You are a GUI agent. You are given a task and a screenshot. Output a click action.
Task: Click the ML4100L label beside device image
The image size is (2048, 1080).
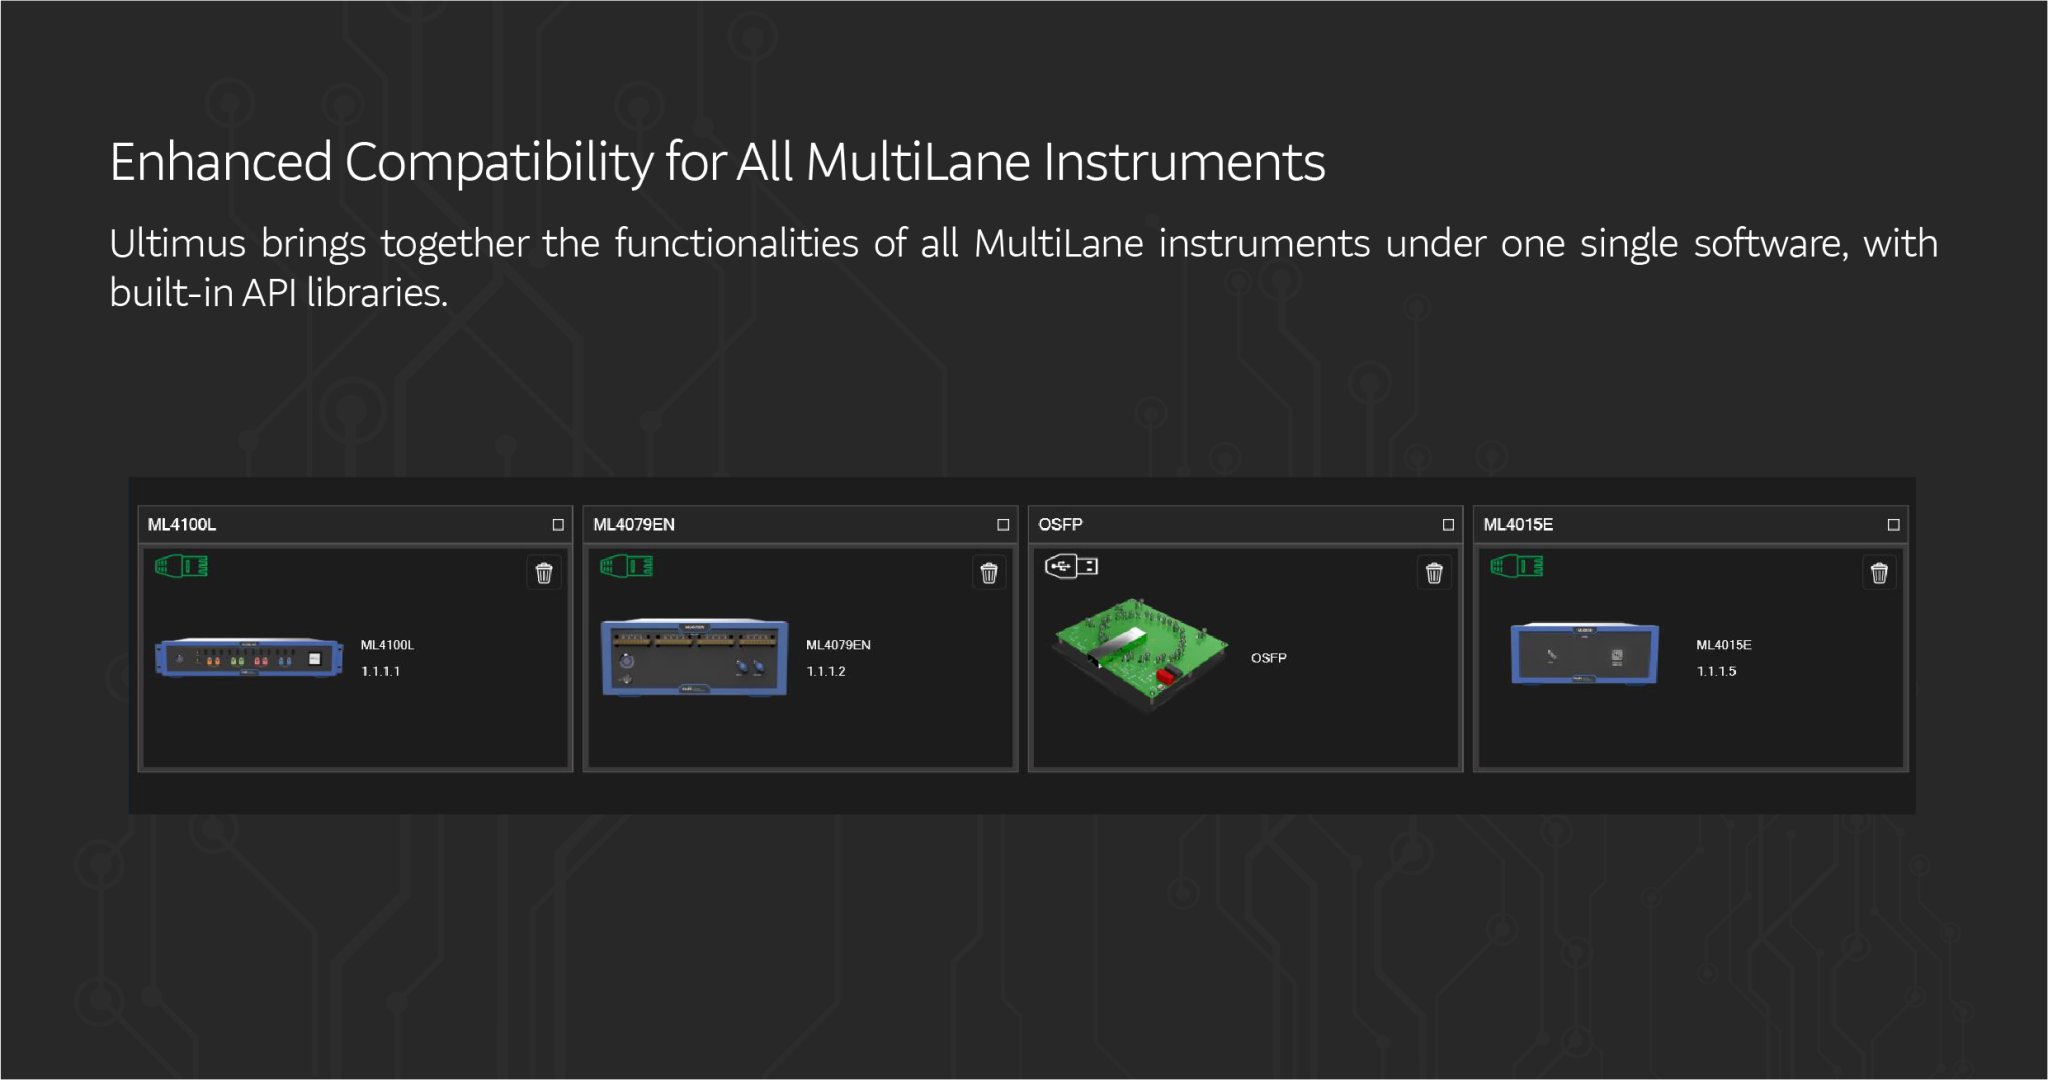387,645
